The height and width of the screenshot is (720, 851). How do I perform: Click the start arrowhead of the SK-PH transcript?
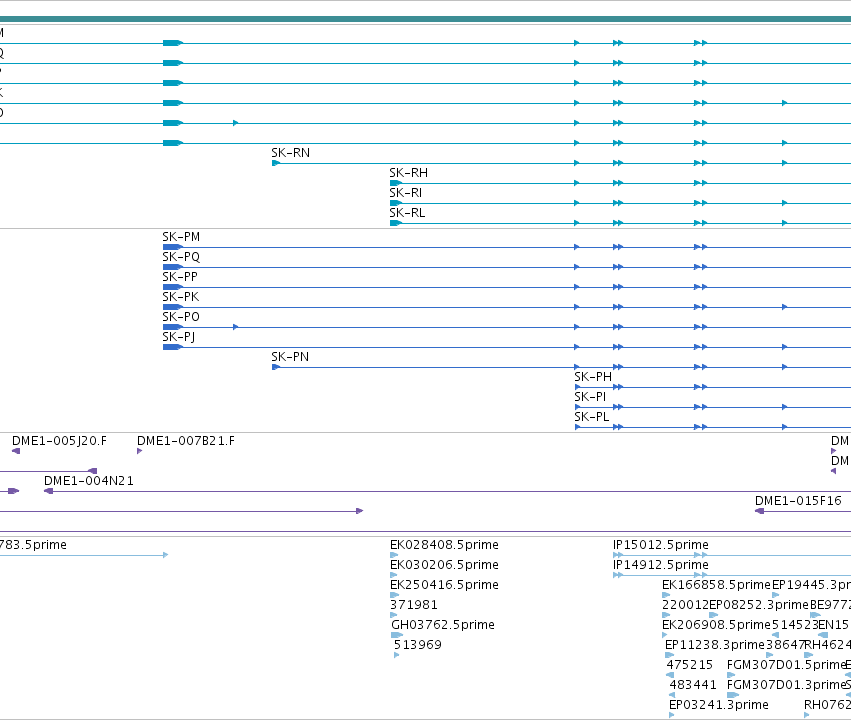coord(577,387)
